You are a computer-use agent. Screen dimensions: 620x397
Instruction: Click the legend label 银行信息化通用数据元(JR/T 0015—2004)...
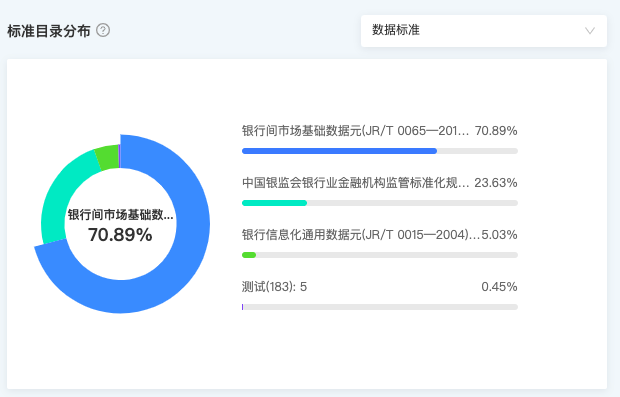point(361,235)
